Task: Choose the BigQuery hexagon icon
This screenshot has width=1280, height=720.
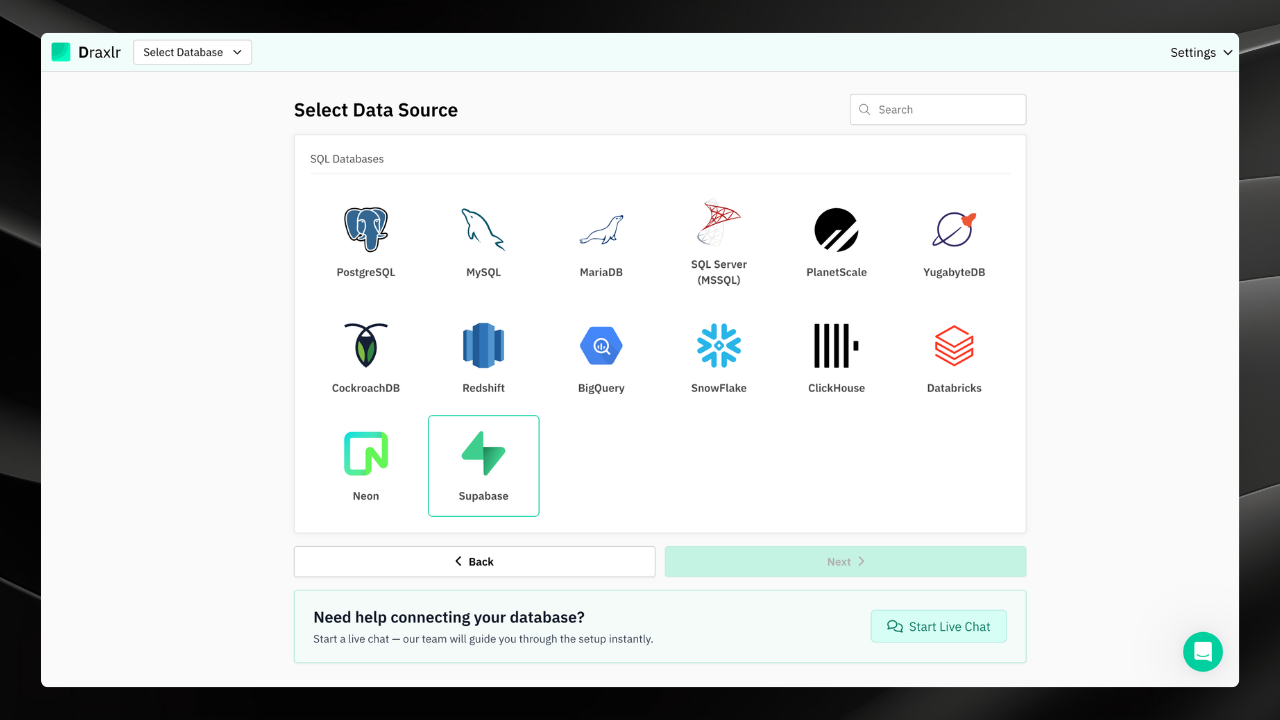Action: pos(601,346)
